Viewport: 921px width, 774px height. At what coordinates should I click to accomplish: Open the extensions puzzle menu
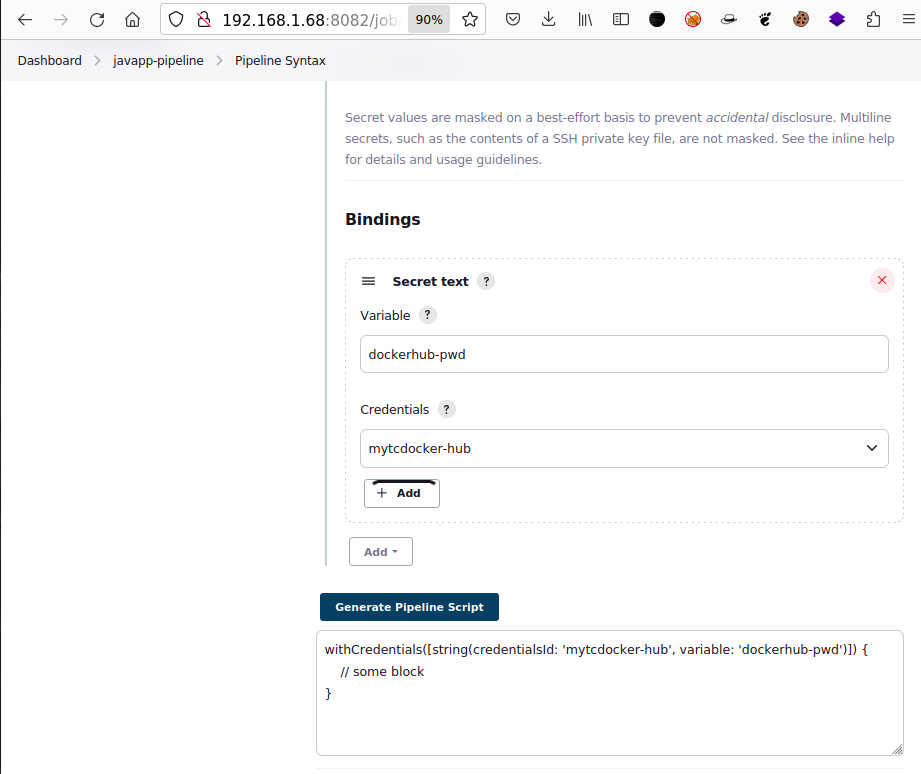coord(873,20)
